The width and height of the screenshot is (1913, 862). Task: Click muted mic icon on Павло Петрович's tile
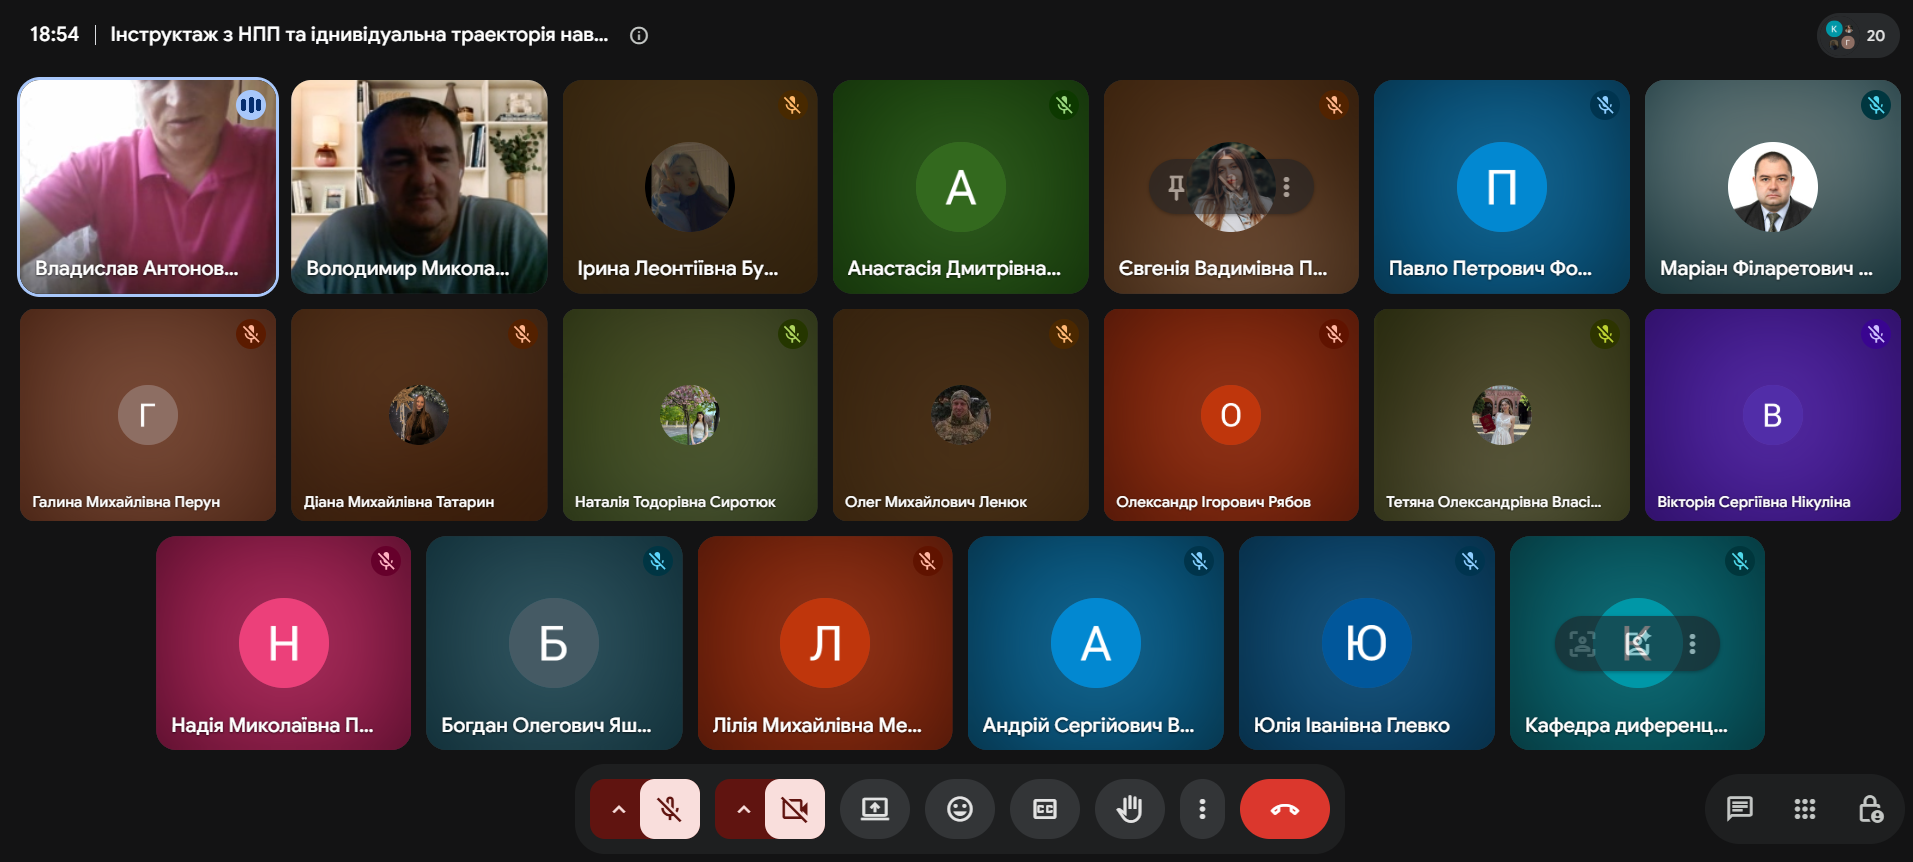pos(1605,105)
